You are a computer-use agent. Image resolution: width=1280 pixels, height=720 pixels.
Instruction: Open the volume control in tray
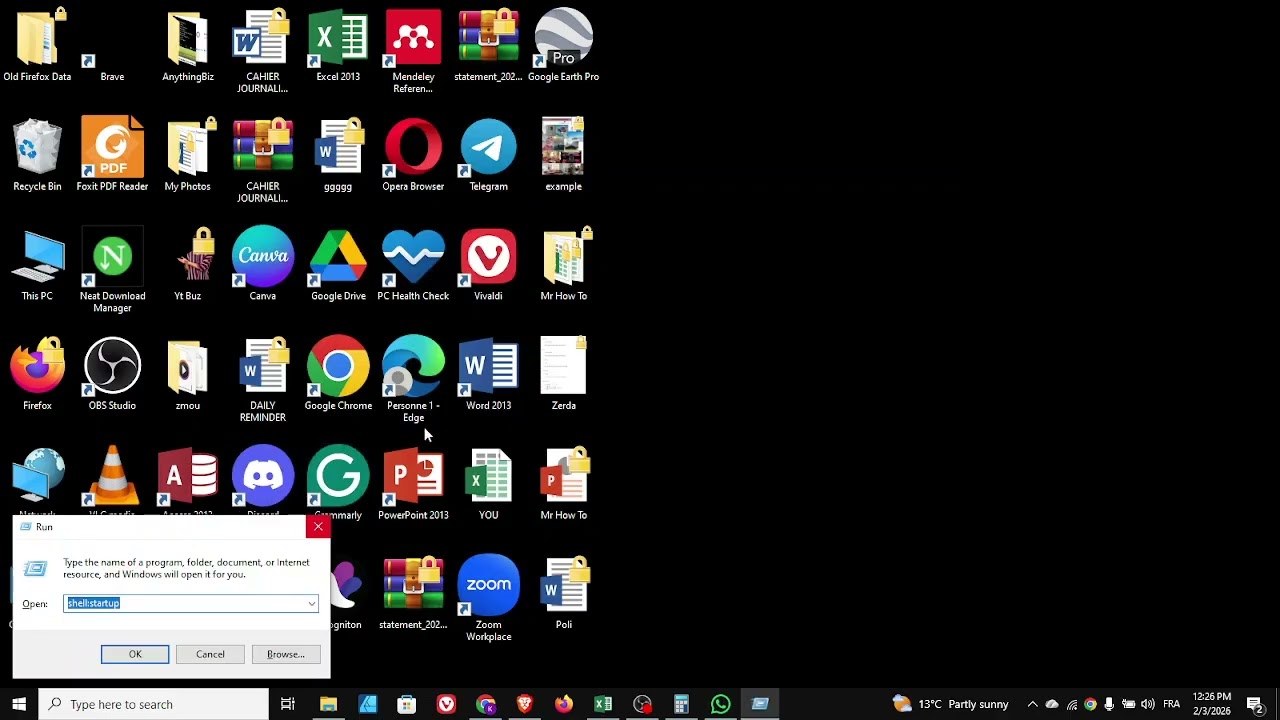tap(1147, 704)
